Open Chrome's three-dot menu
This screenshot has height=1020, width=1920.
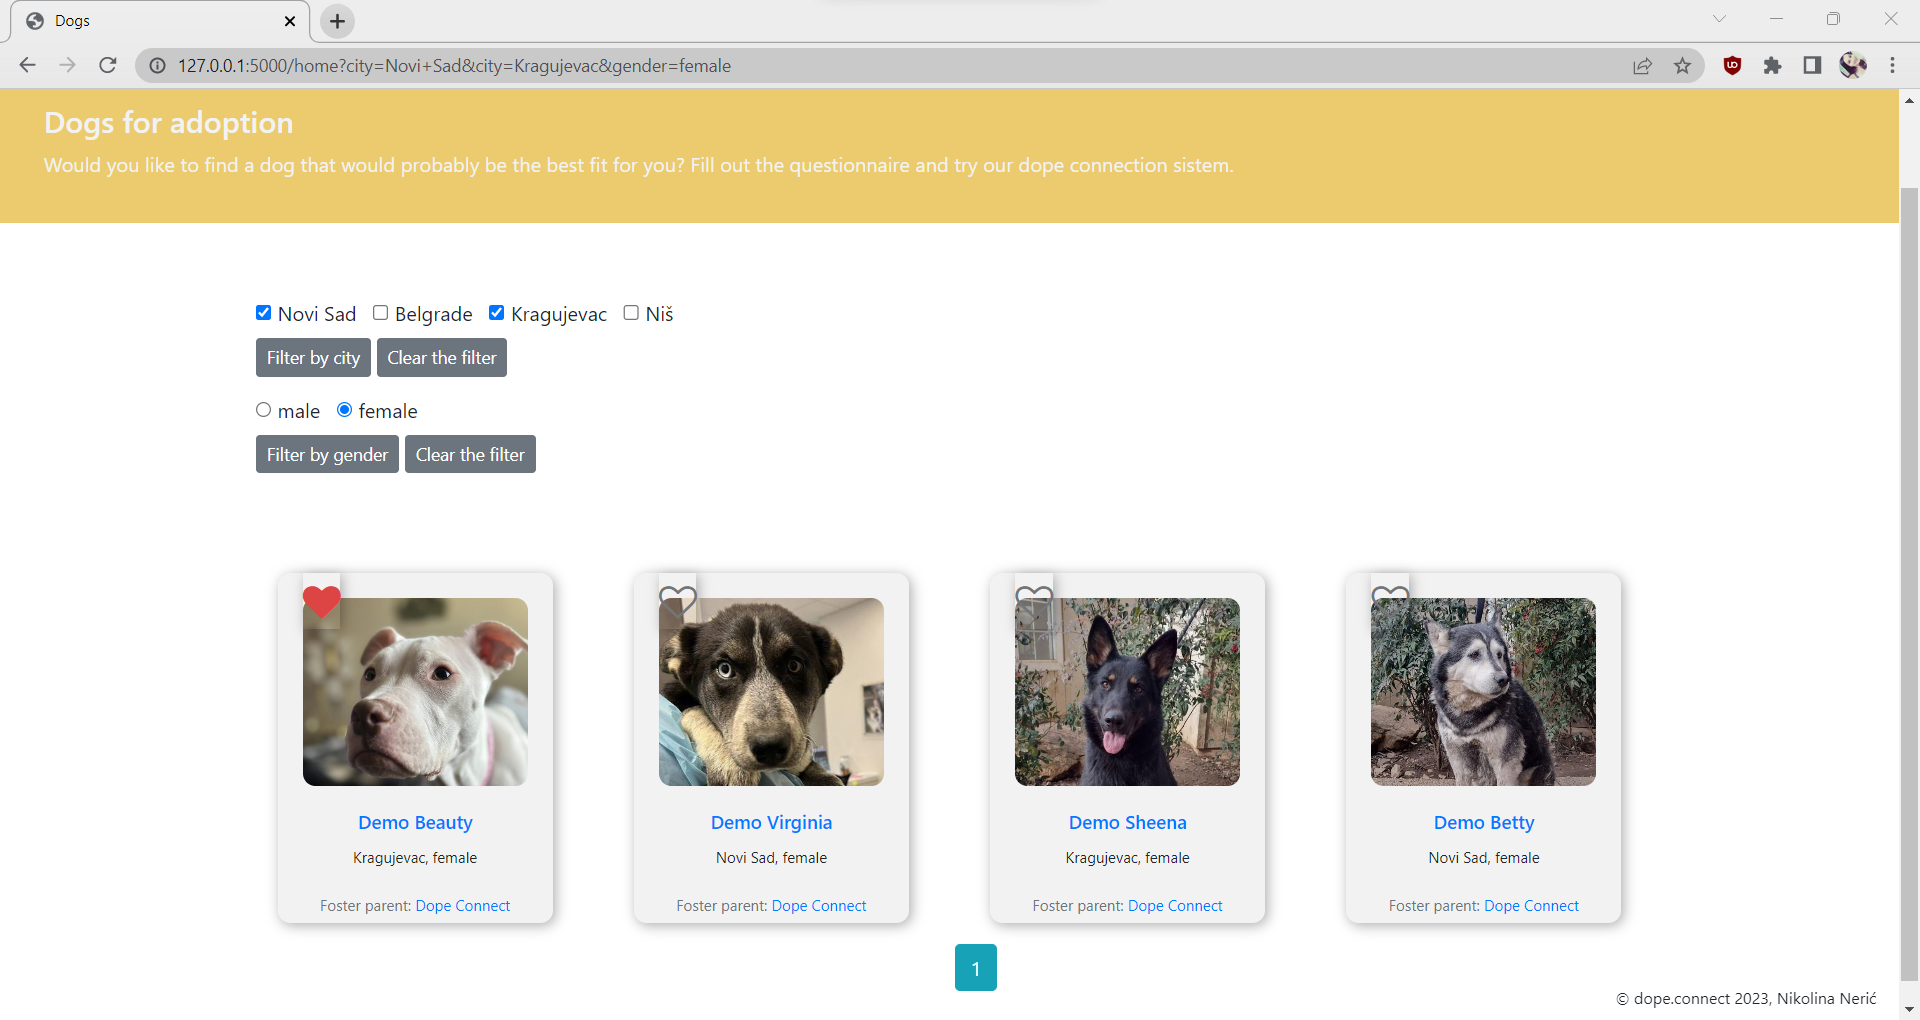pyautogui.click(x=1893, y=65)
